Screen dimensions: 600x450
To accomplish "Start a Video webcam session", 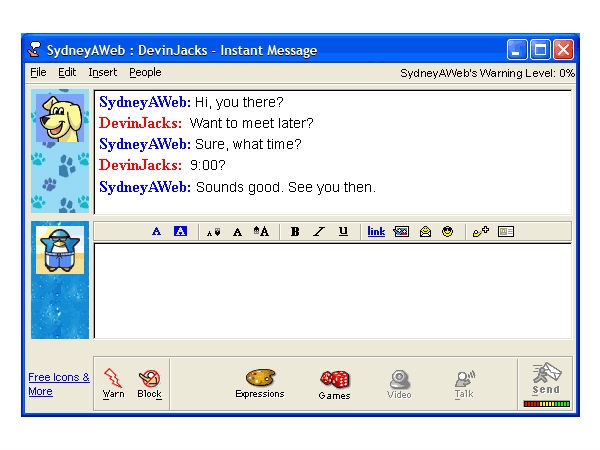I will [399, 384].
